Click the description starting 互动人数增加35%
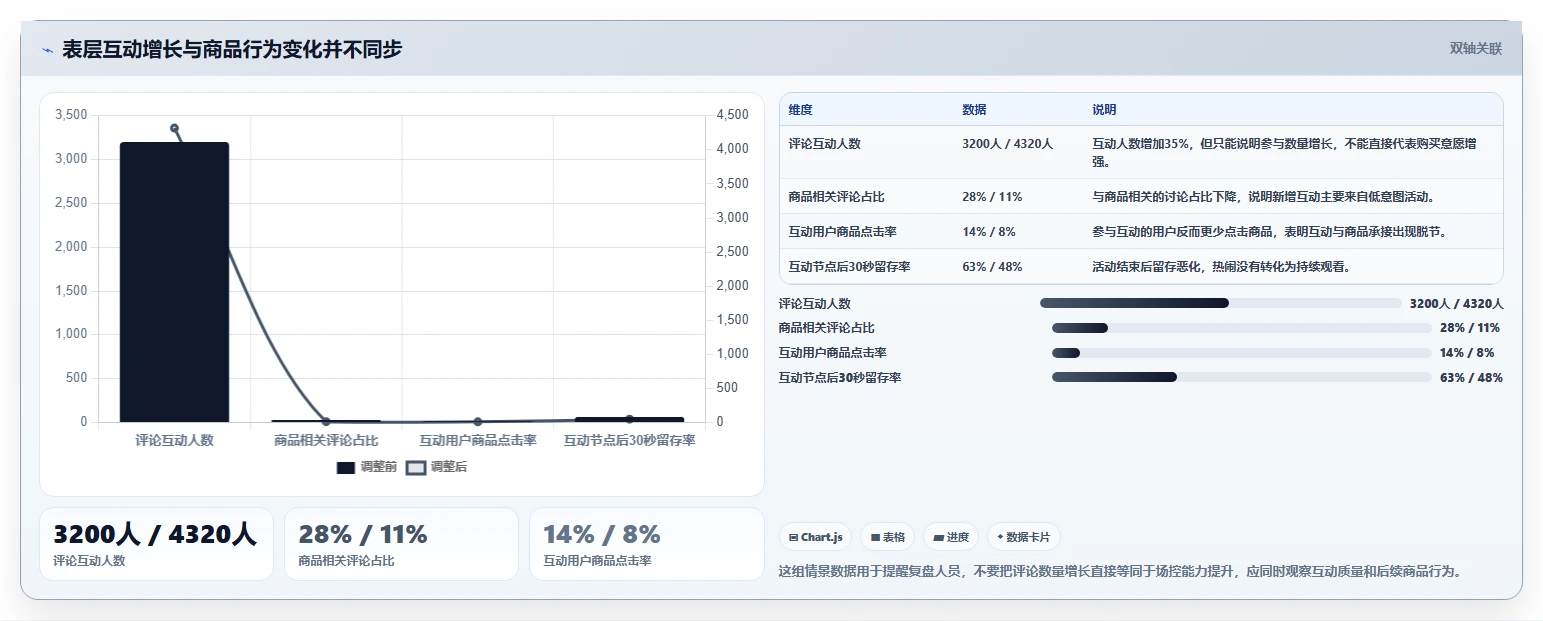1543x621 pixels. click(x=1284, y=152)
